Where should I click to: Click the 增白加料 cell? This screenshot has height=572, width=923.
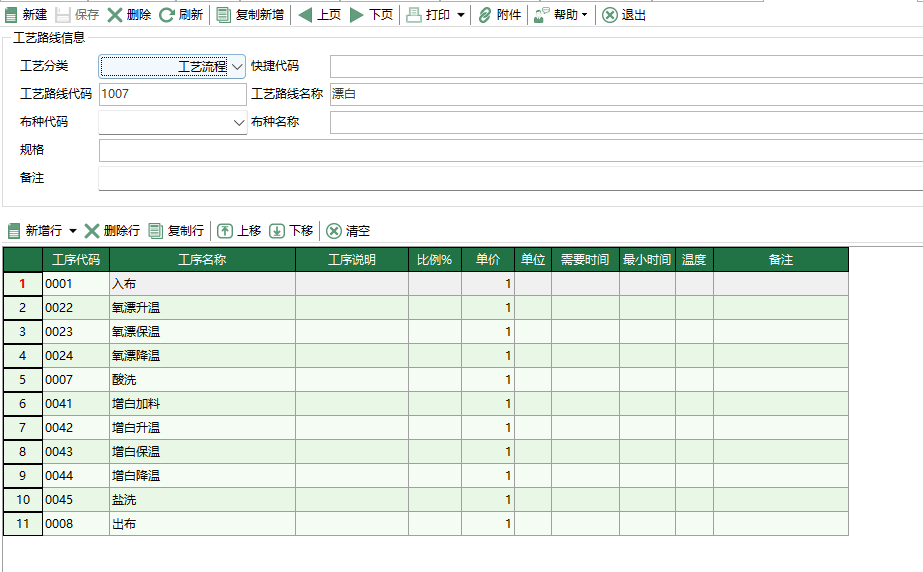pos(202,404)
